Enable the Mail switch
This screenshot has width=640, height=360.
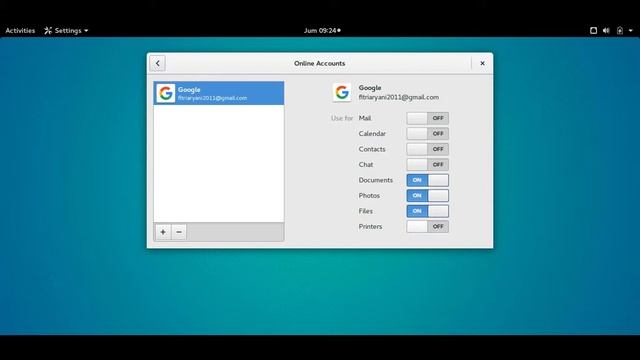(427, 118)
